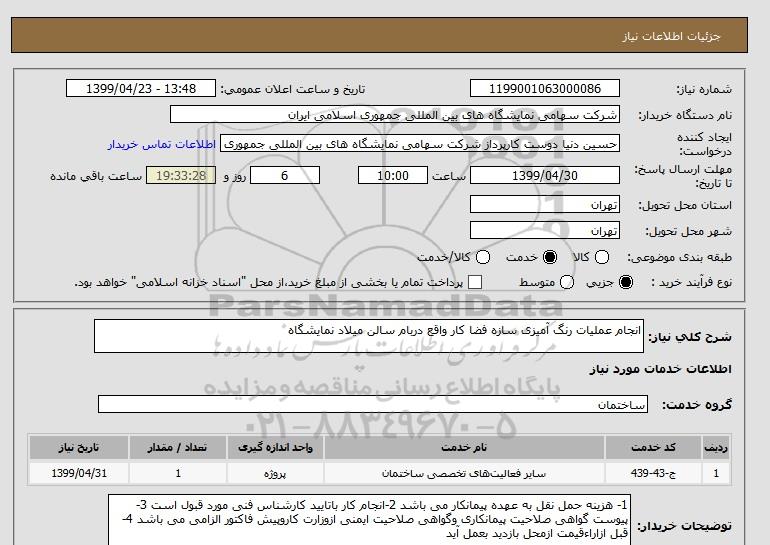Click the تاریخ نیاز column header
The height and width of the screenshot is (545, 770).
pyautogui.click(x=79, y=447)
